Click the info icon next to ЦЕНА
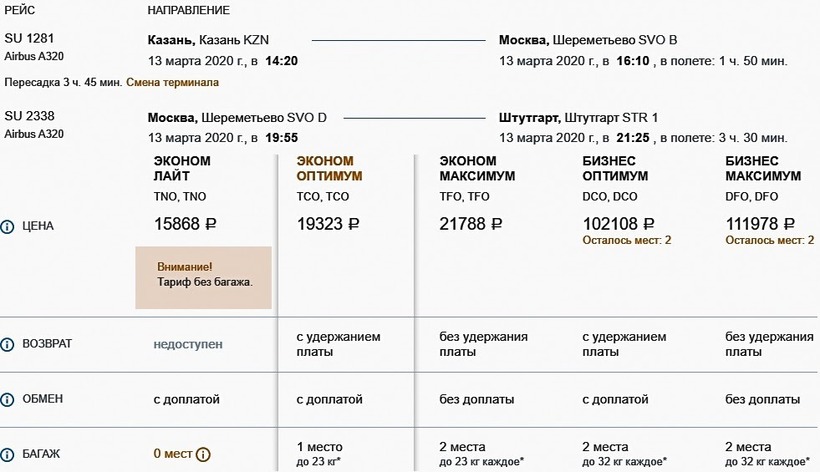 pyautogui.click(x=8, y=226)
